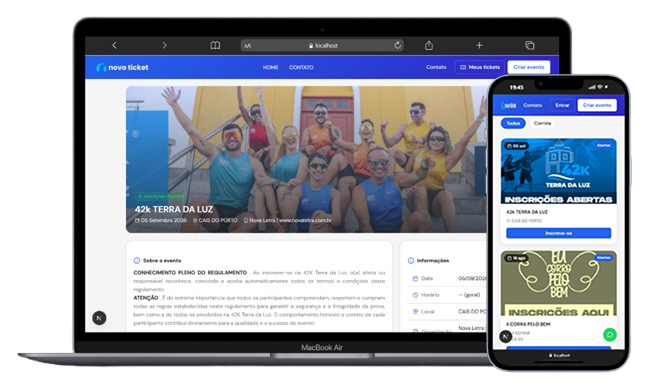648x385 pixels.
Task: Select the Todos filter chip on phone
Action: click(513, 123)
